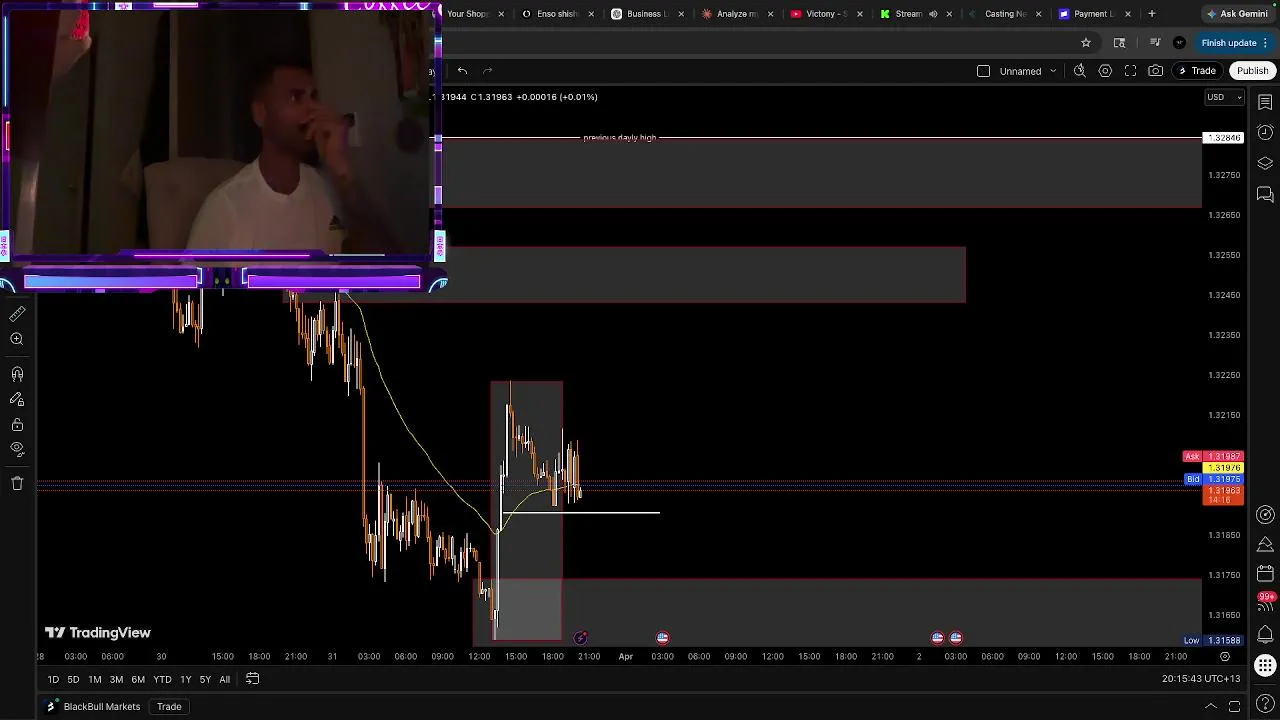The image size is (1280, 720).
Task: Toggle Hide All Drawings eye icon
Action: coord(17,449)
